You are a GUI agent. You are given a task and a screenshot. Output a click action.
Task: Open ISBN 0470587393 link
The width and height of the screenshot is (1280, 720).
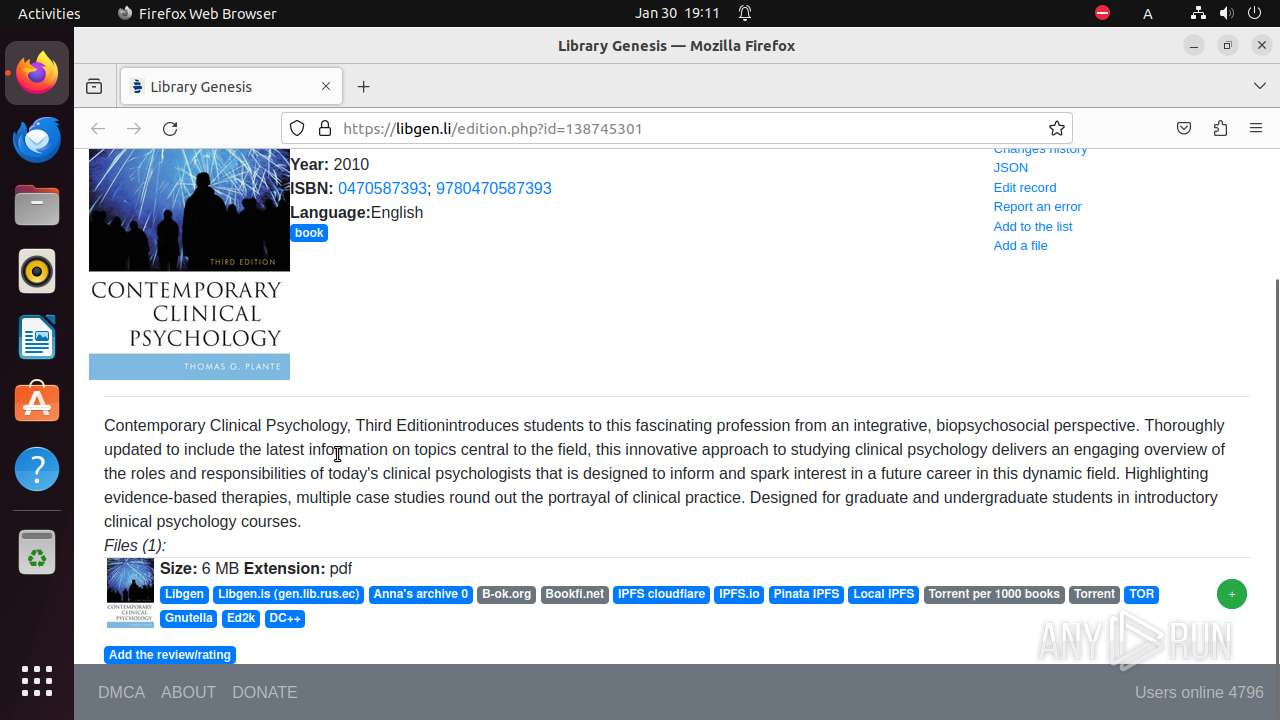382,188
